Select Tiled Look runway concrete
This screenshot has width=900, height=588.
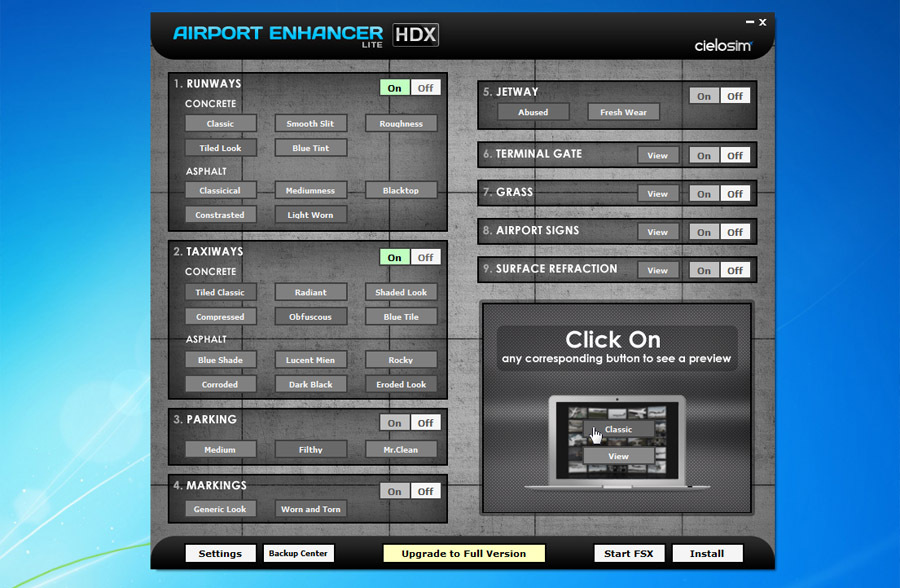click(x=220, y=148)
